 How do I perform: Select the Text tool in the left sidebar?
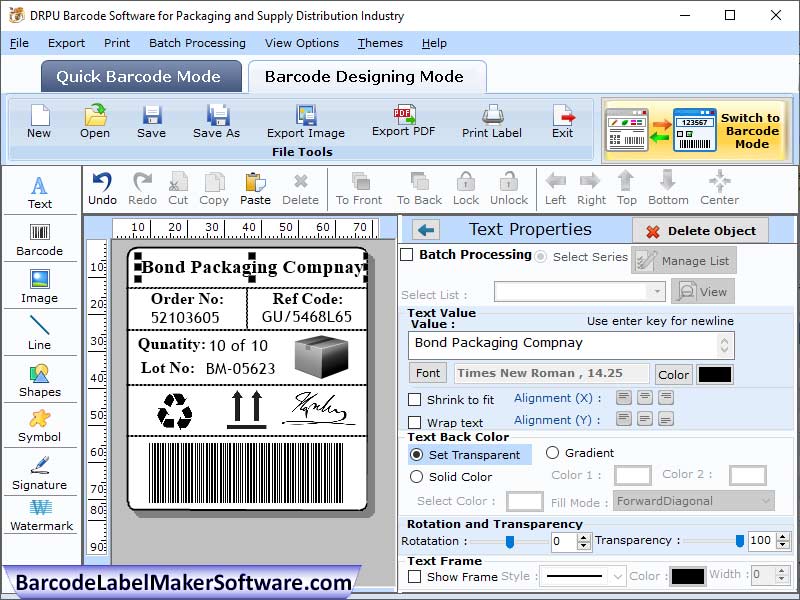(40, 188)
